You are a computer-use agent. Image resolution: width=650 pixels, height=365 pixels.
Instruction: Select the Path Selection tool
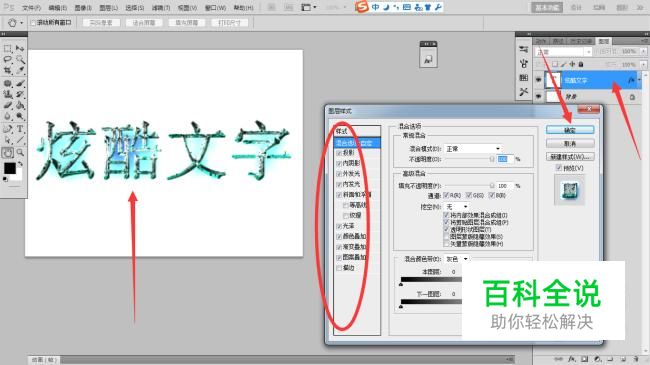coord(7,140)
